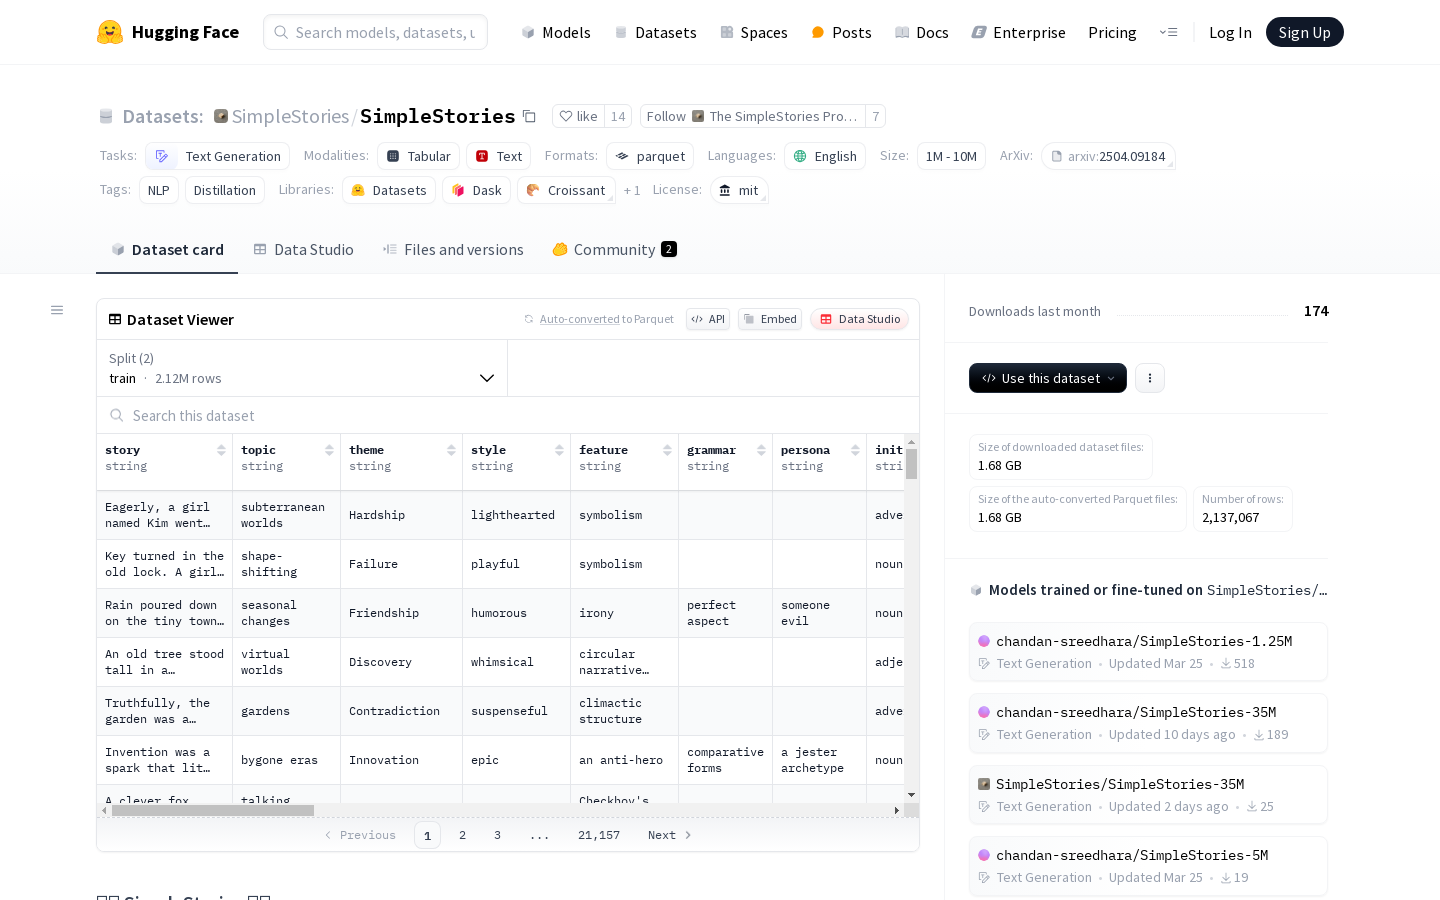Click Next page
Image resolution: width=1440 pixels, height=900 pixels.
click(x=669, y=835)
